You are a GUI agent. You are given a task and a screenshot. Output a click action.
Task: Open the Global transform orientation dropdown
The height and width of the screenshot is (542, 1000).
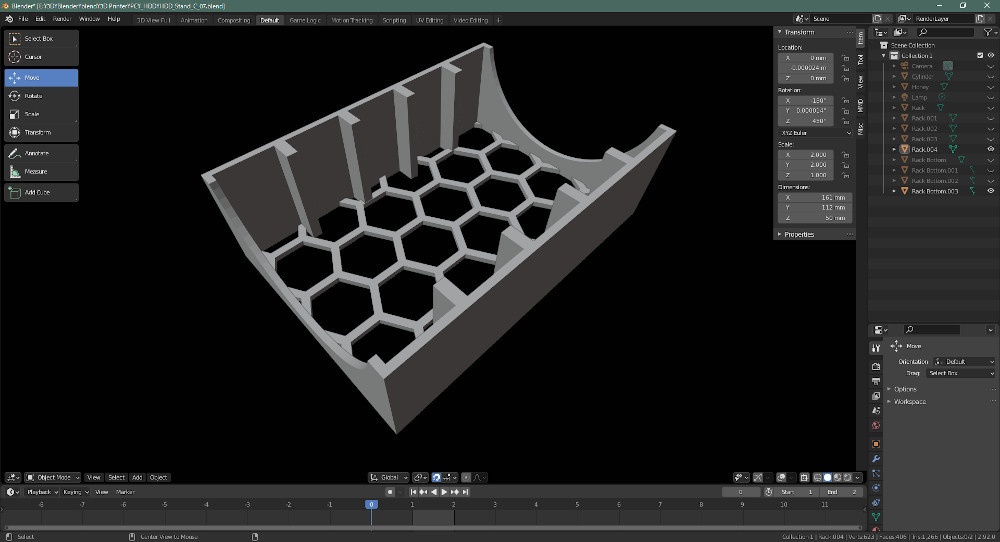(x=388, y=478)
